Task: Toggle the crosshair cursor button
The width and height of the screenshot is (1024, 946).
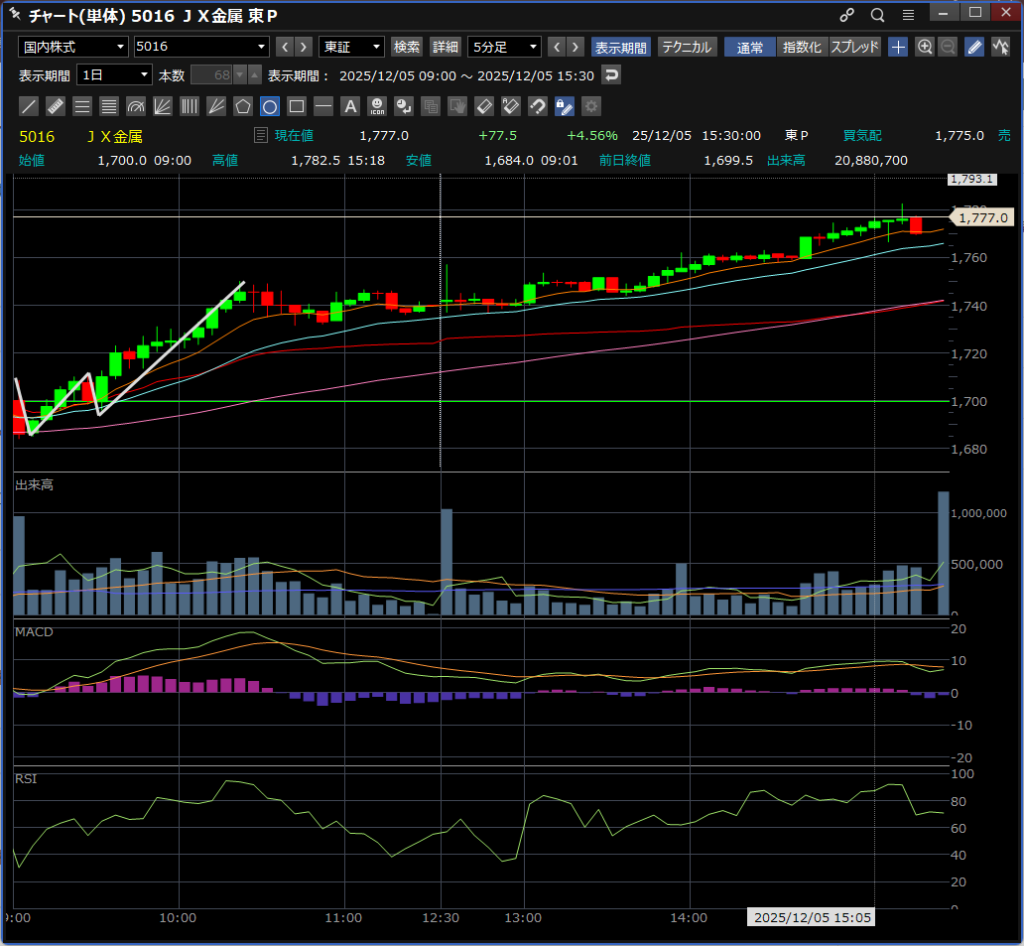Action: coord(898,47)
